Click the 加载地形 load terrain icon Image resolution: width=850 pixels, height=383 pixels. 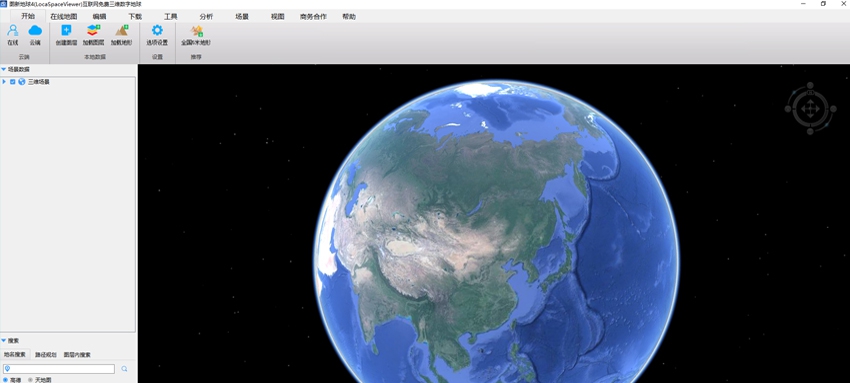tap(121, 30)
